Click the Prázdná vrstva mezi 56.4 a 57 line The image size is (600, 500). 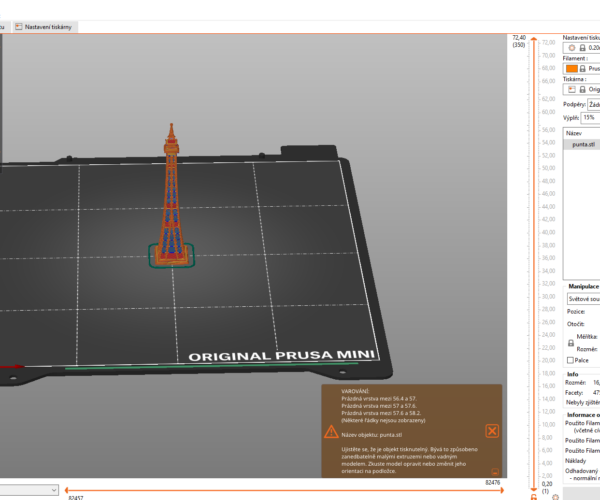point(379,399)
